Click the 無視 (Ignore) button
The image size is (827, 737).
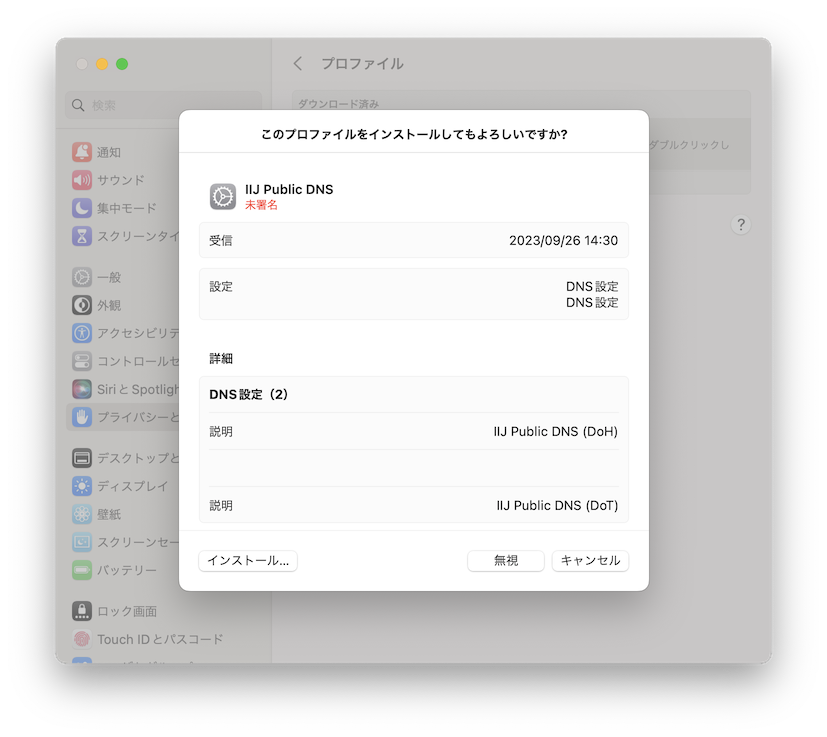tap(506, 560)
